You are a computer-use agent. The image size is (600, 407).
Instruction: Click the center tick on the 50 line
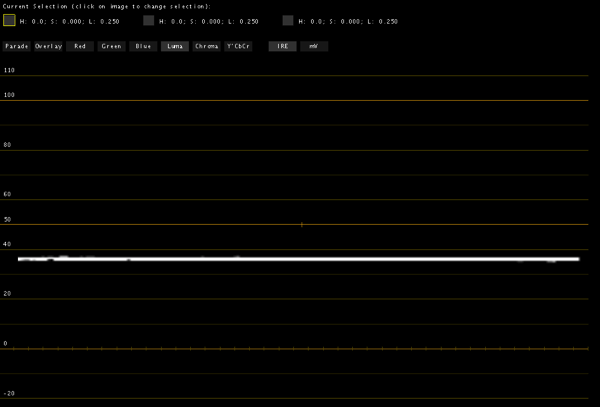(301, 225)
